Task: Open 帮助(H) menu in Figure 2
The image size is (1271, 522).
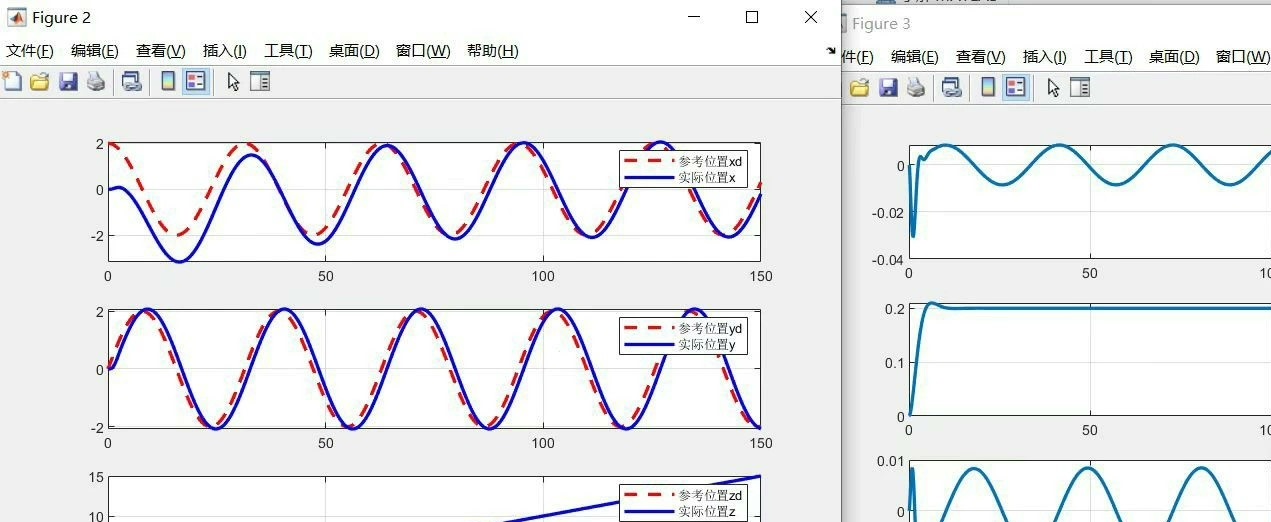Action: click(493, 51)
